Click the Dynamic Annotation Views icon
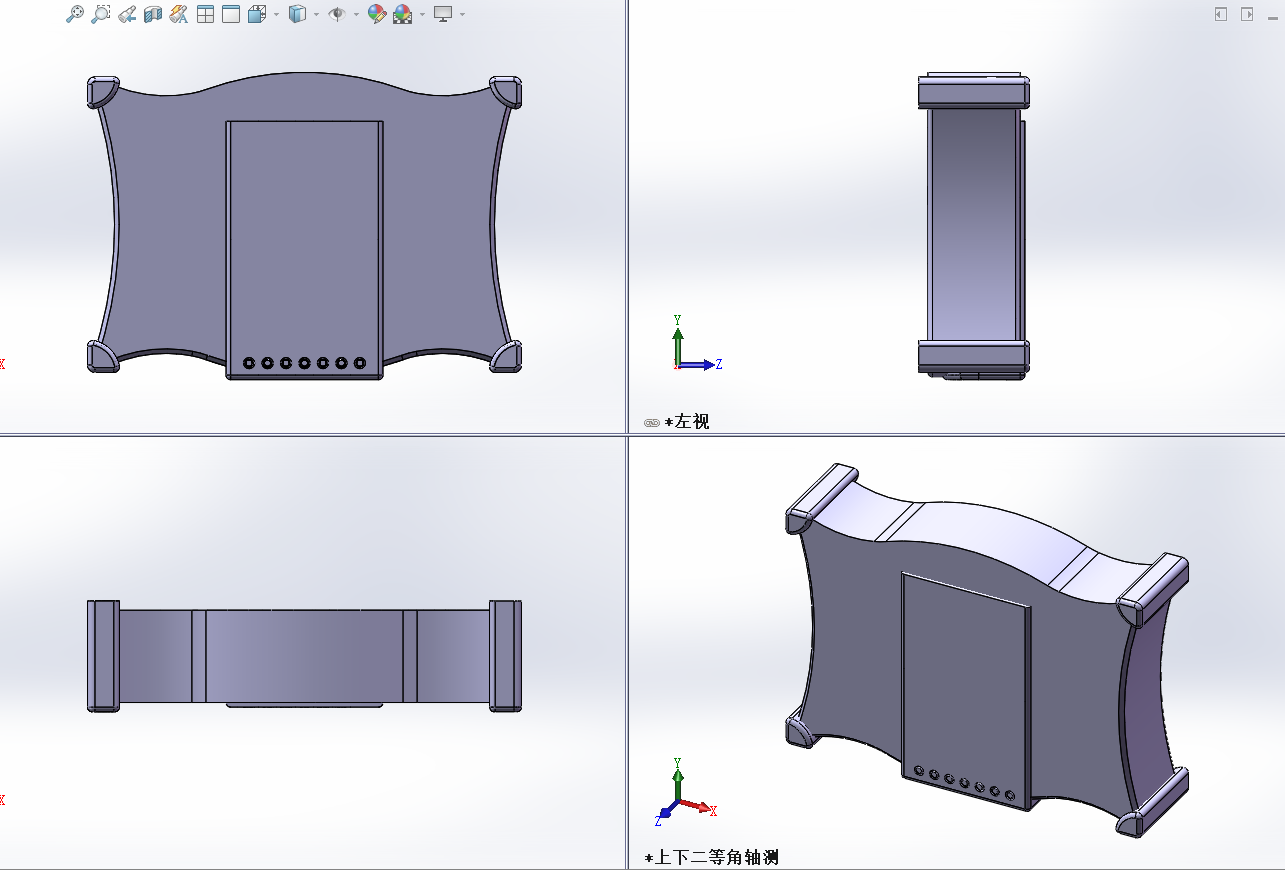Viewport: 1285px width, 870px height. (x=179, y=14)
